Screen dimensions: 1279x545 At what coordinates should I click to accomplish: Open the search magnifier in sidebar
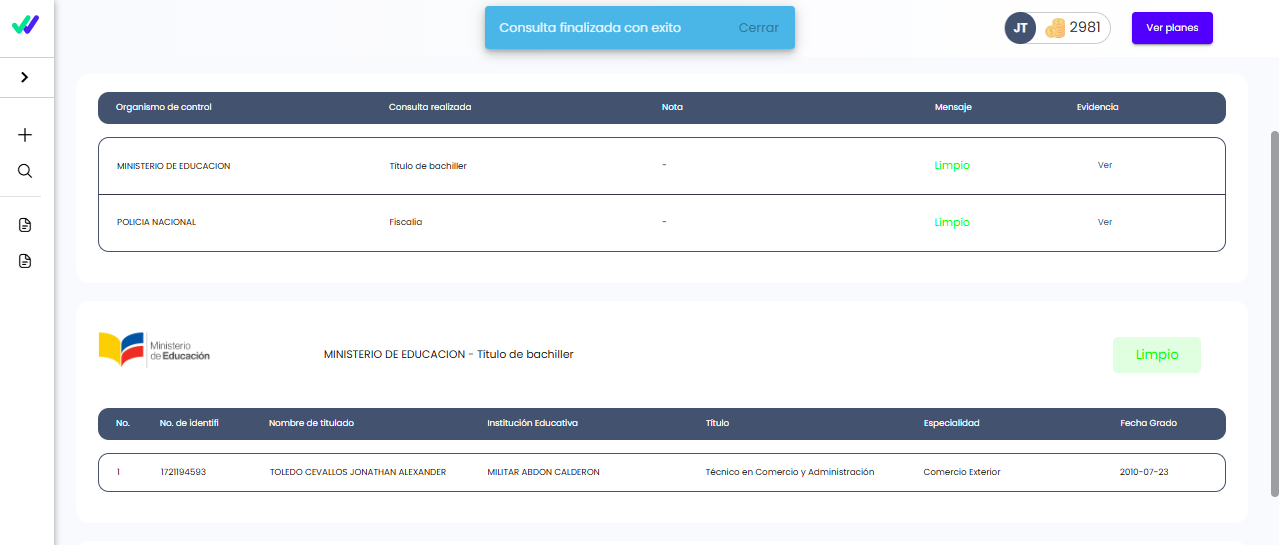tap(26, 171)
